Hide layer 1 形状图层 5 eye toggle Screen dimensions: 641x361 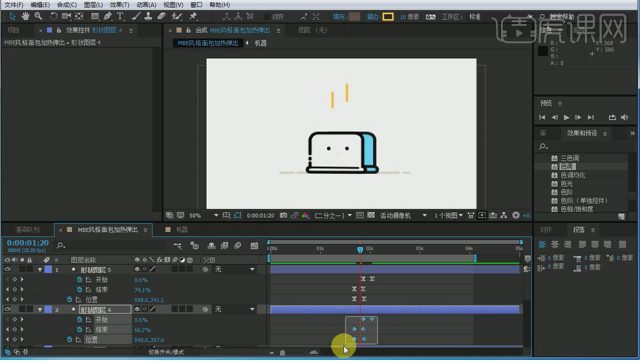[x=7, y=269]
